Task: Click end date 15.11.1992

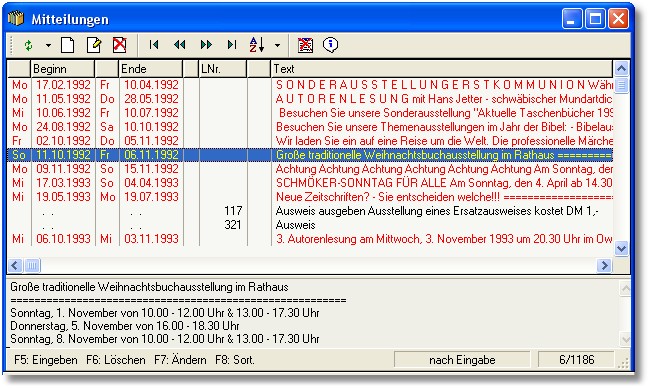Action: [151, 169]
